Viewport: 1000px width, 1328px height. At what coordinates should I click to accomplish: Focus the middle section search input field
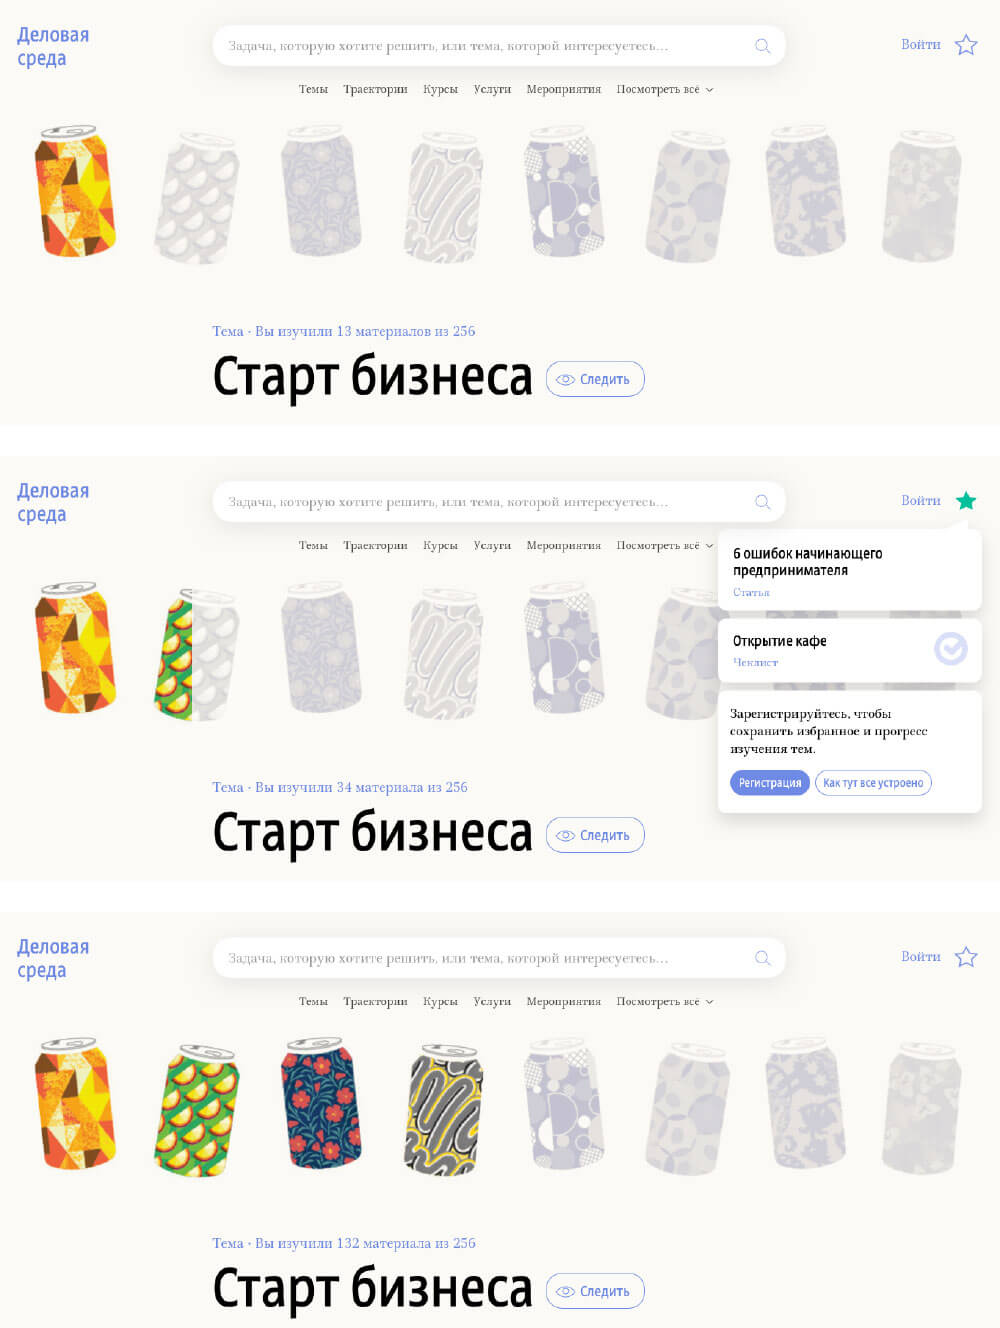point(499,502)
